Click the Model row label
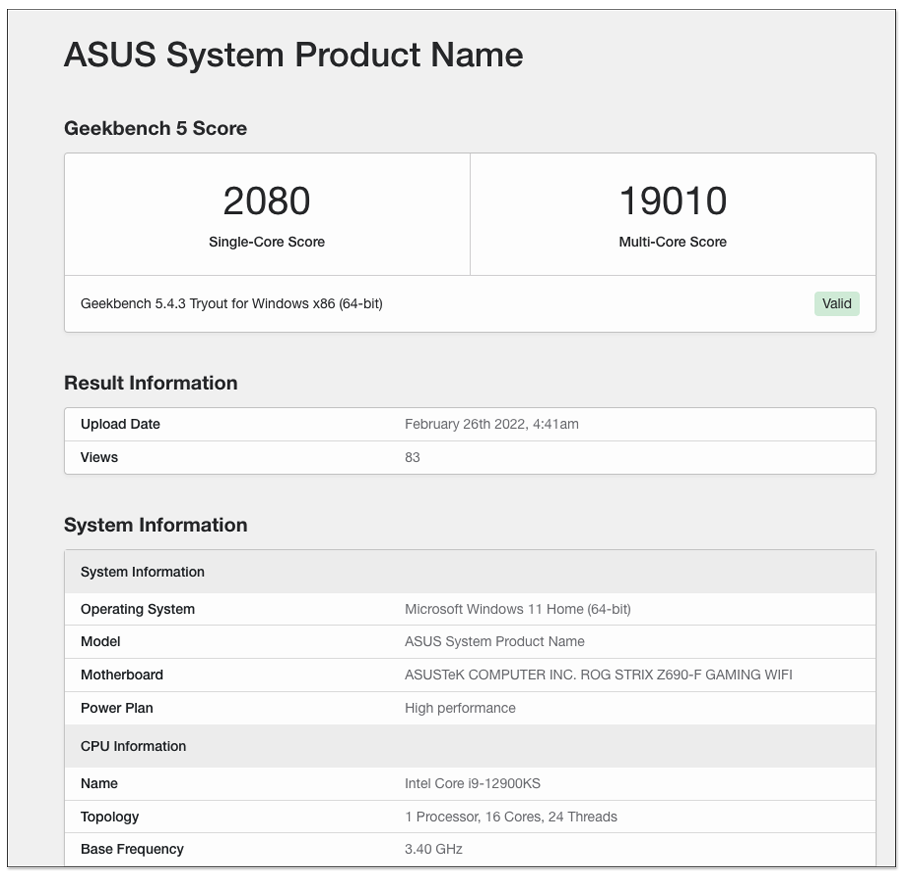 coord(100,641)
